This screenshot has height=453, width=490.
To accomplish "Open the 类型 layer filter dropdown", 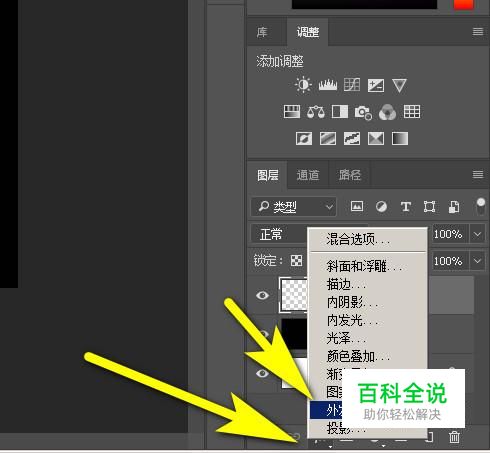I will click(294, 207).
